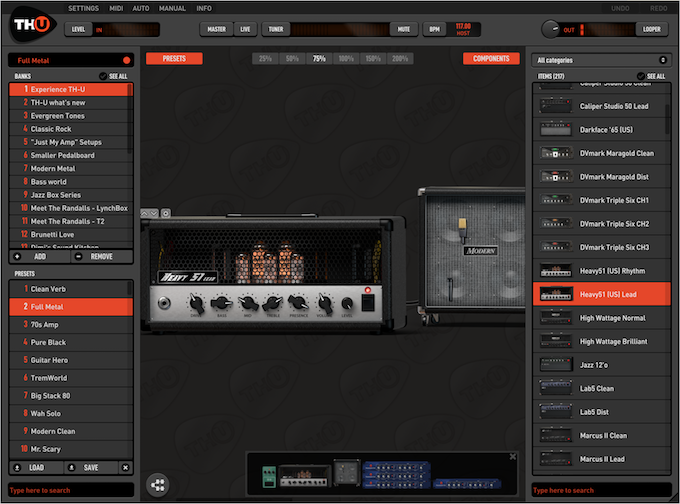The height and width of the screenshot is (504, 680).
Task: Select the 70s Amp preset
Action: tap(71, 324)
